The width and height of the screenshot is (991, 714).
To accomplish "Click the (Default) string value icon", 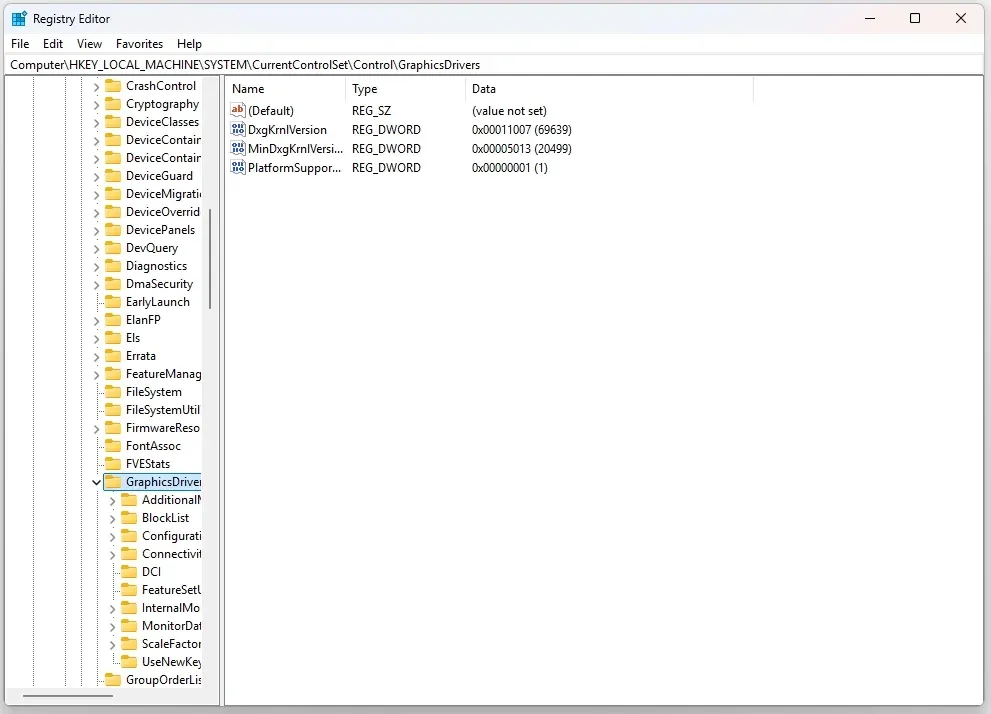I will pyautogui.click(x=238, y=110).
